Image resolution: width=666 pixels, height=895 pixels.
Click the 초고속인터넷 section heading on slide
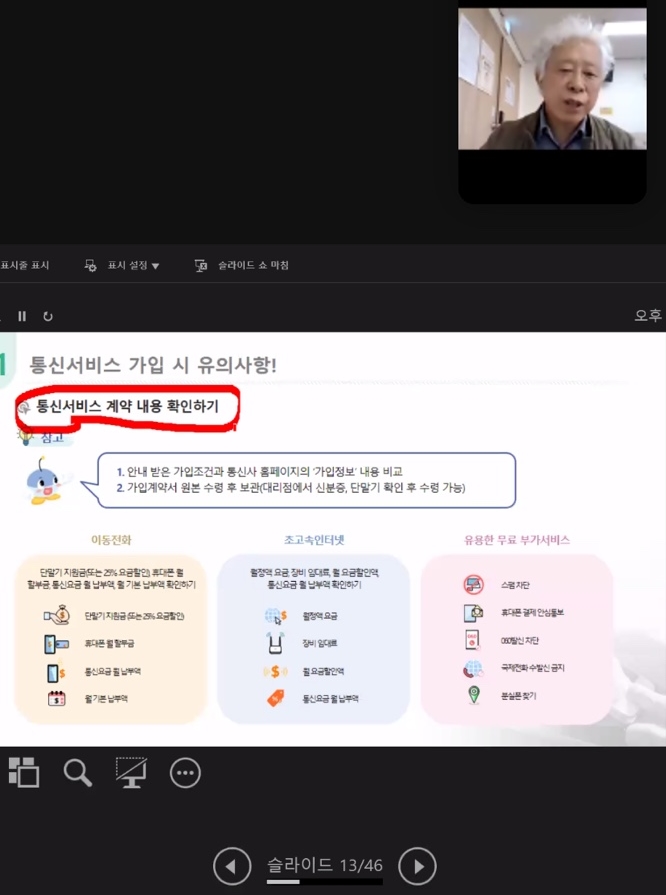(313, 540)
